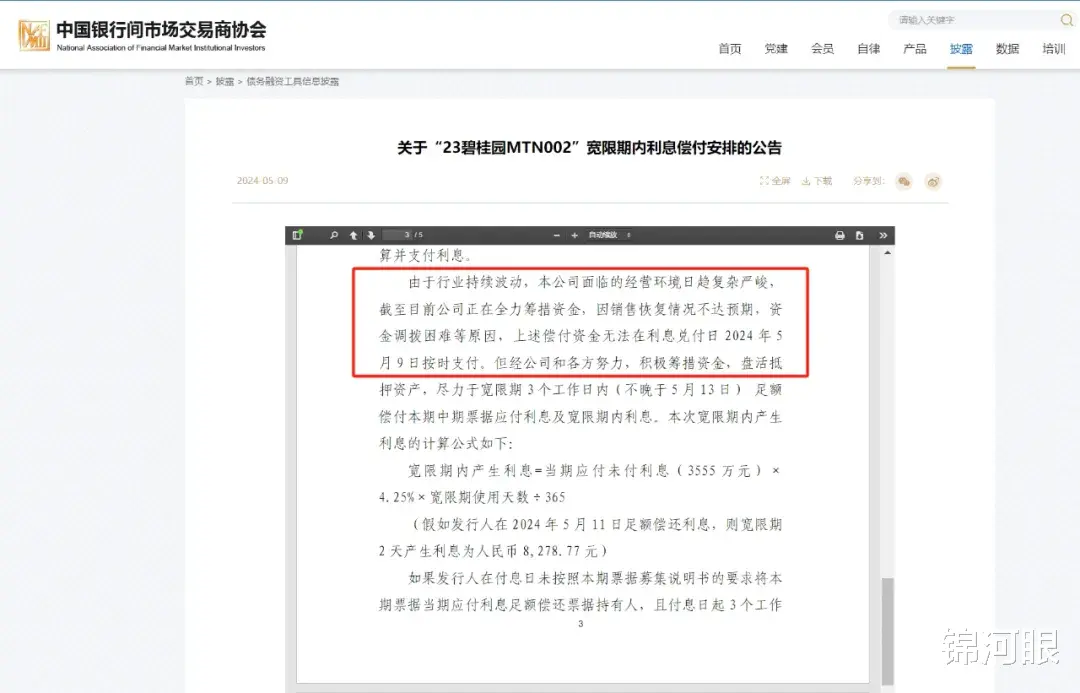The width and height of the screenshot is (1080, 693).
Task: Open find-in-document magnifier in PDF toolbar
Action: click(334, 235)
